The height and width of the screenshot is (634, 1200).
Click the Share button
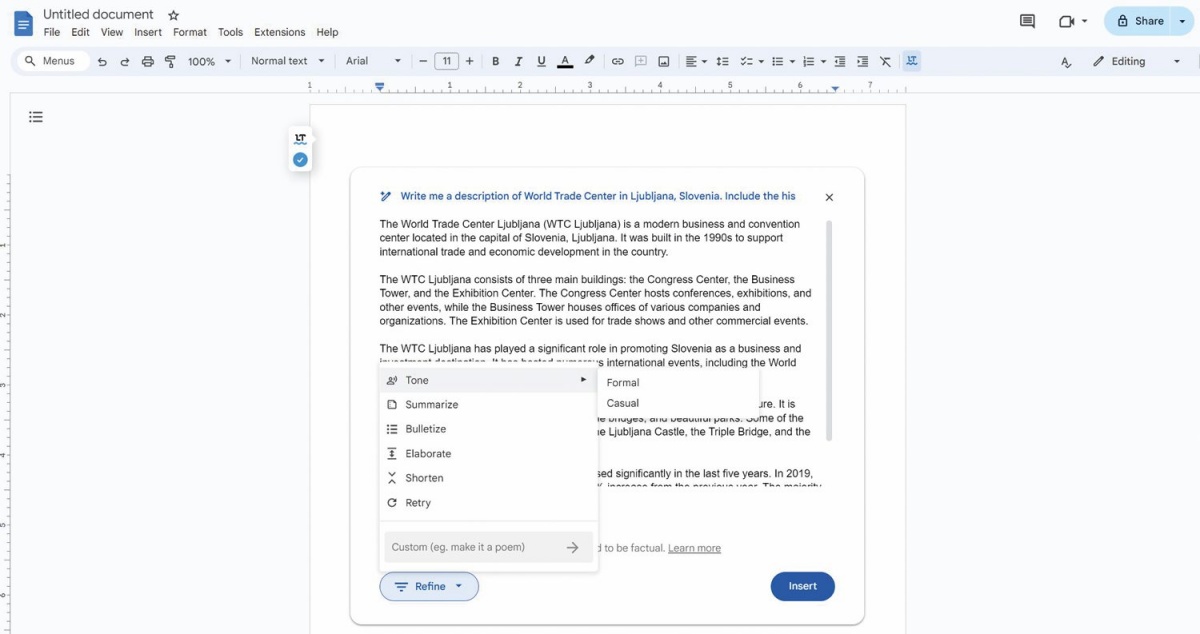click(x=1140, y=21)
